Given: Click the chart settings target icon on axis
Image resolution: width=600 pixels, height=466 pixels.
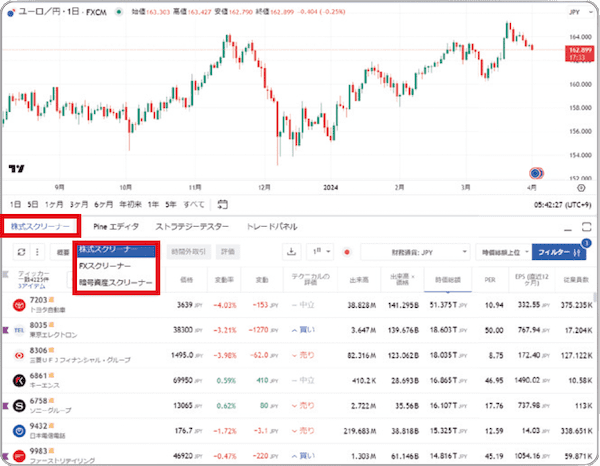Looking at the screenshot, I should tap(581, 188).
